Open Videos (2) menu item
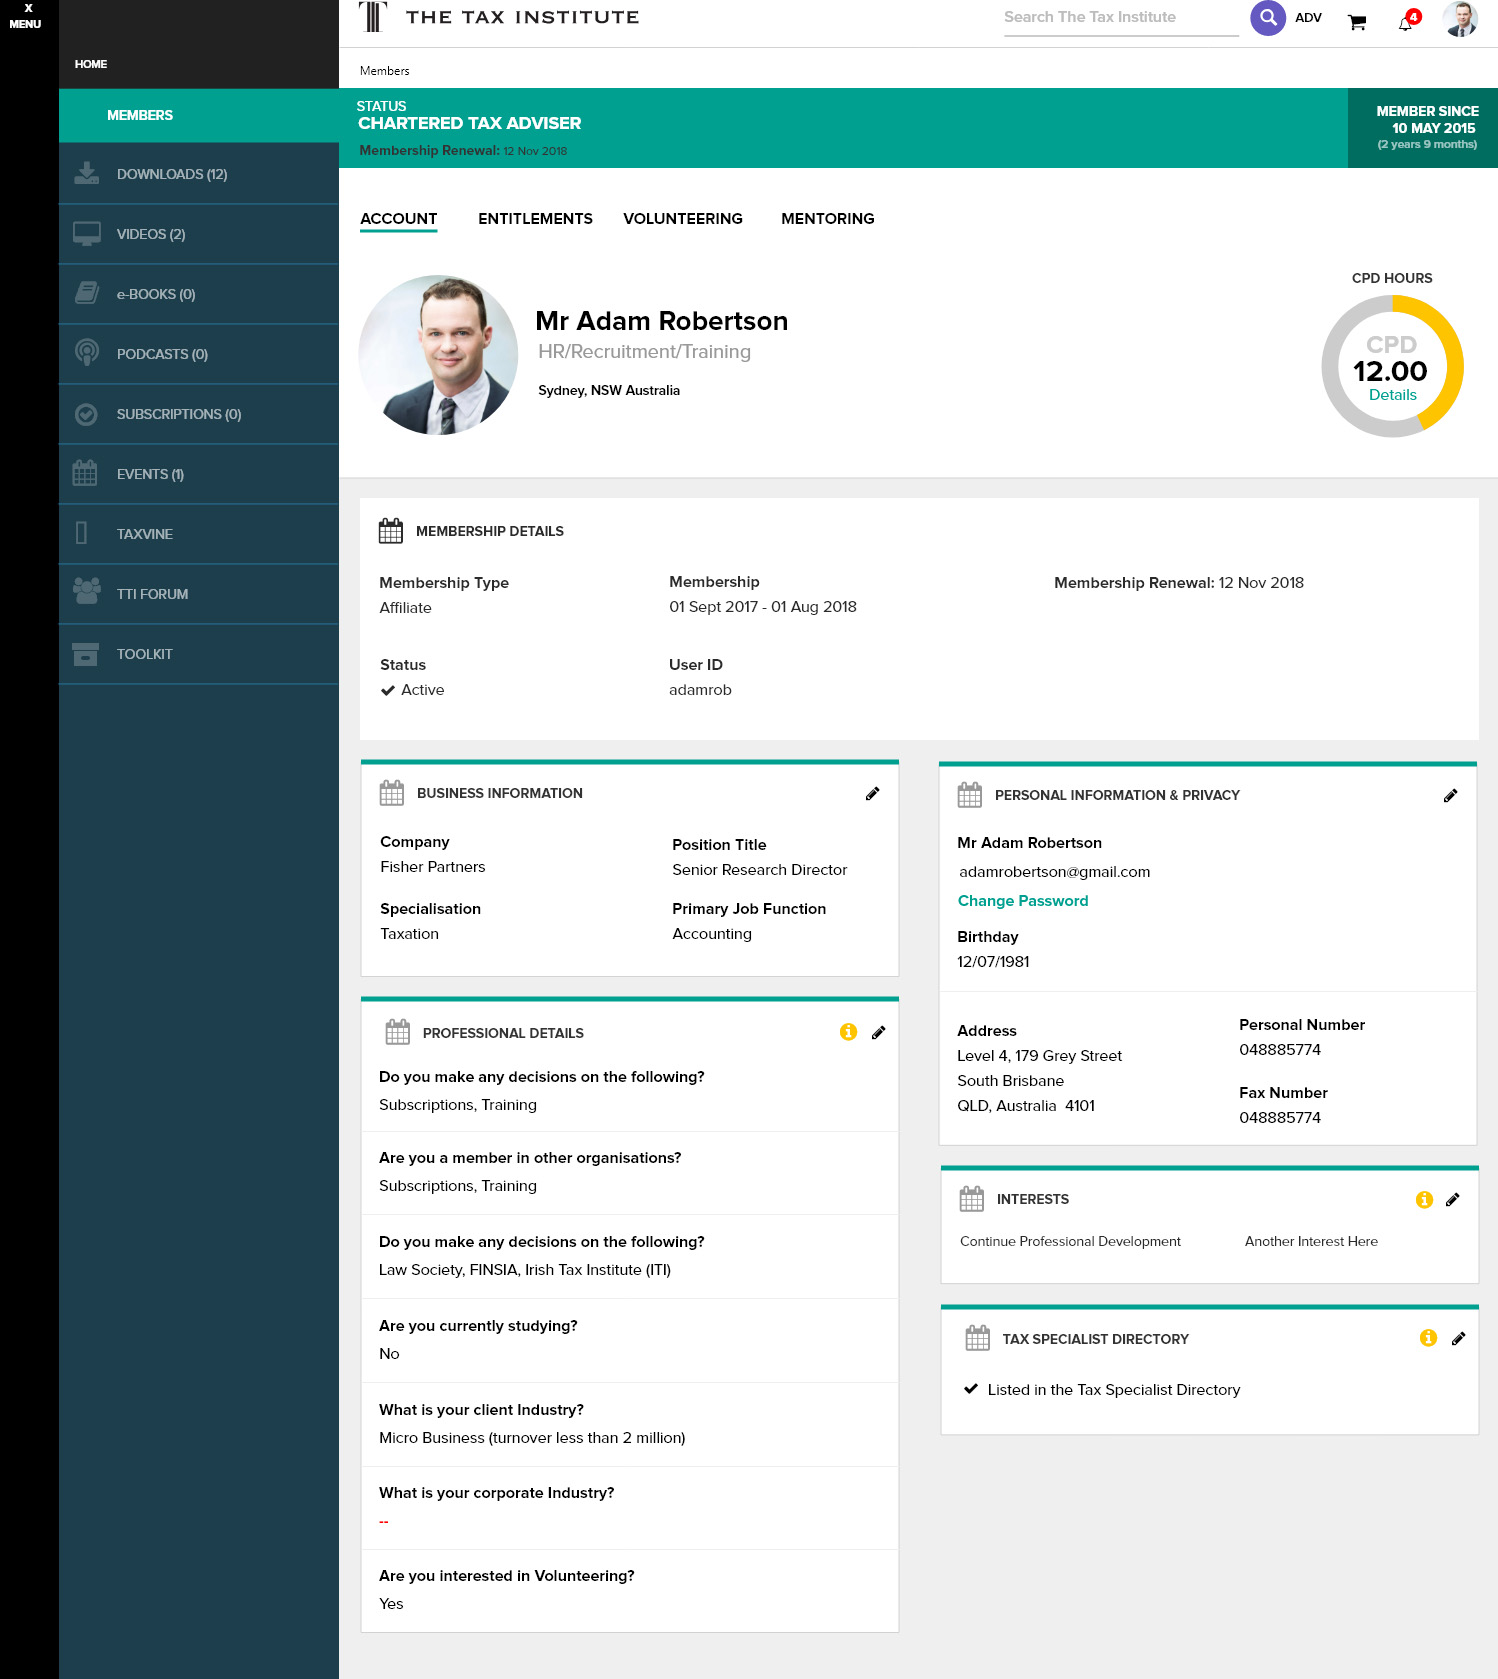 click(x=199, y=234)
